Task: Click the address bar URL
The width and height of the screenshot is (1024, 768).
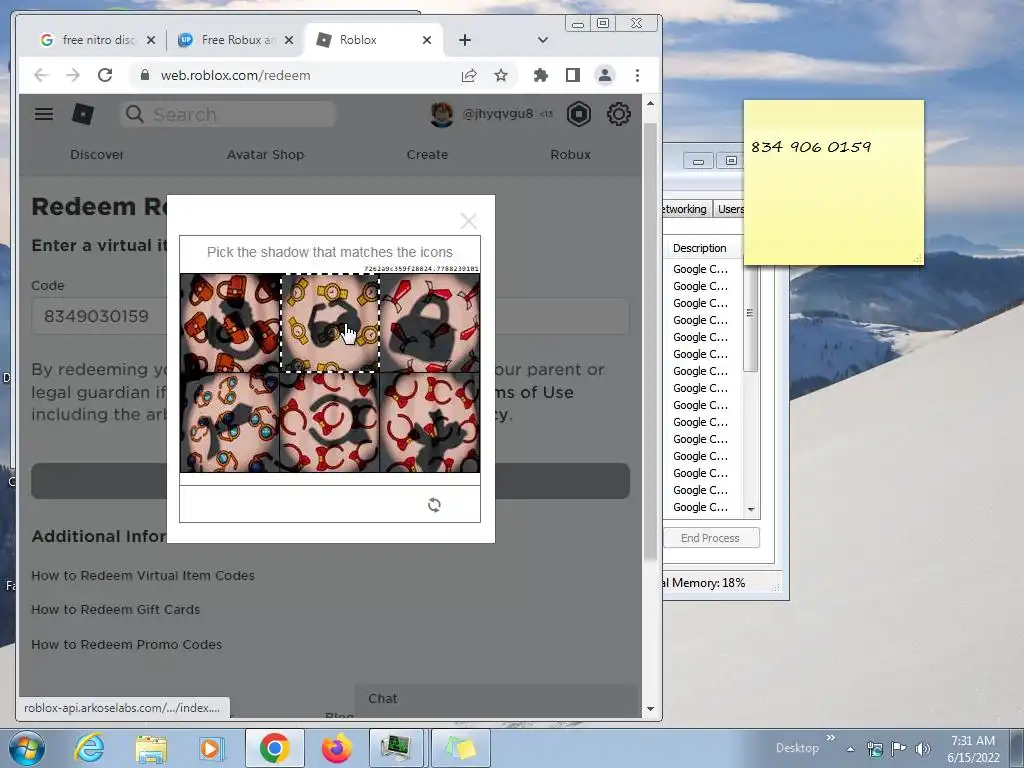Action: coord(235,75)
